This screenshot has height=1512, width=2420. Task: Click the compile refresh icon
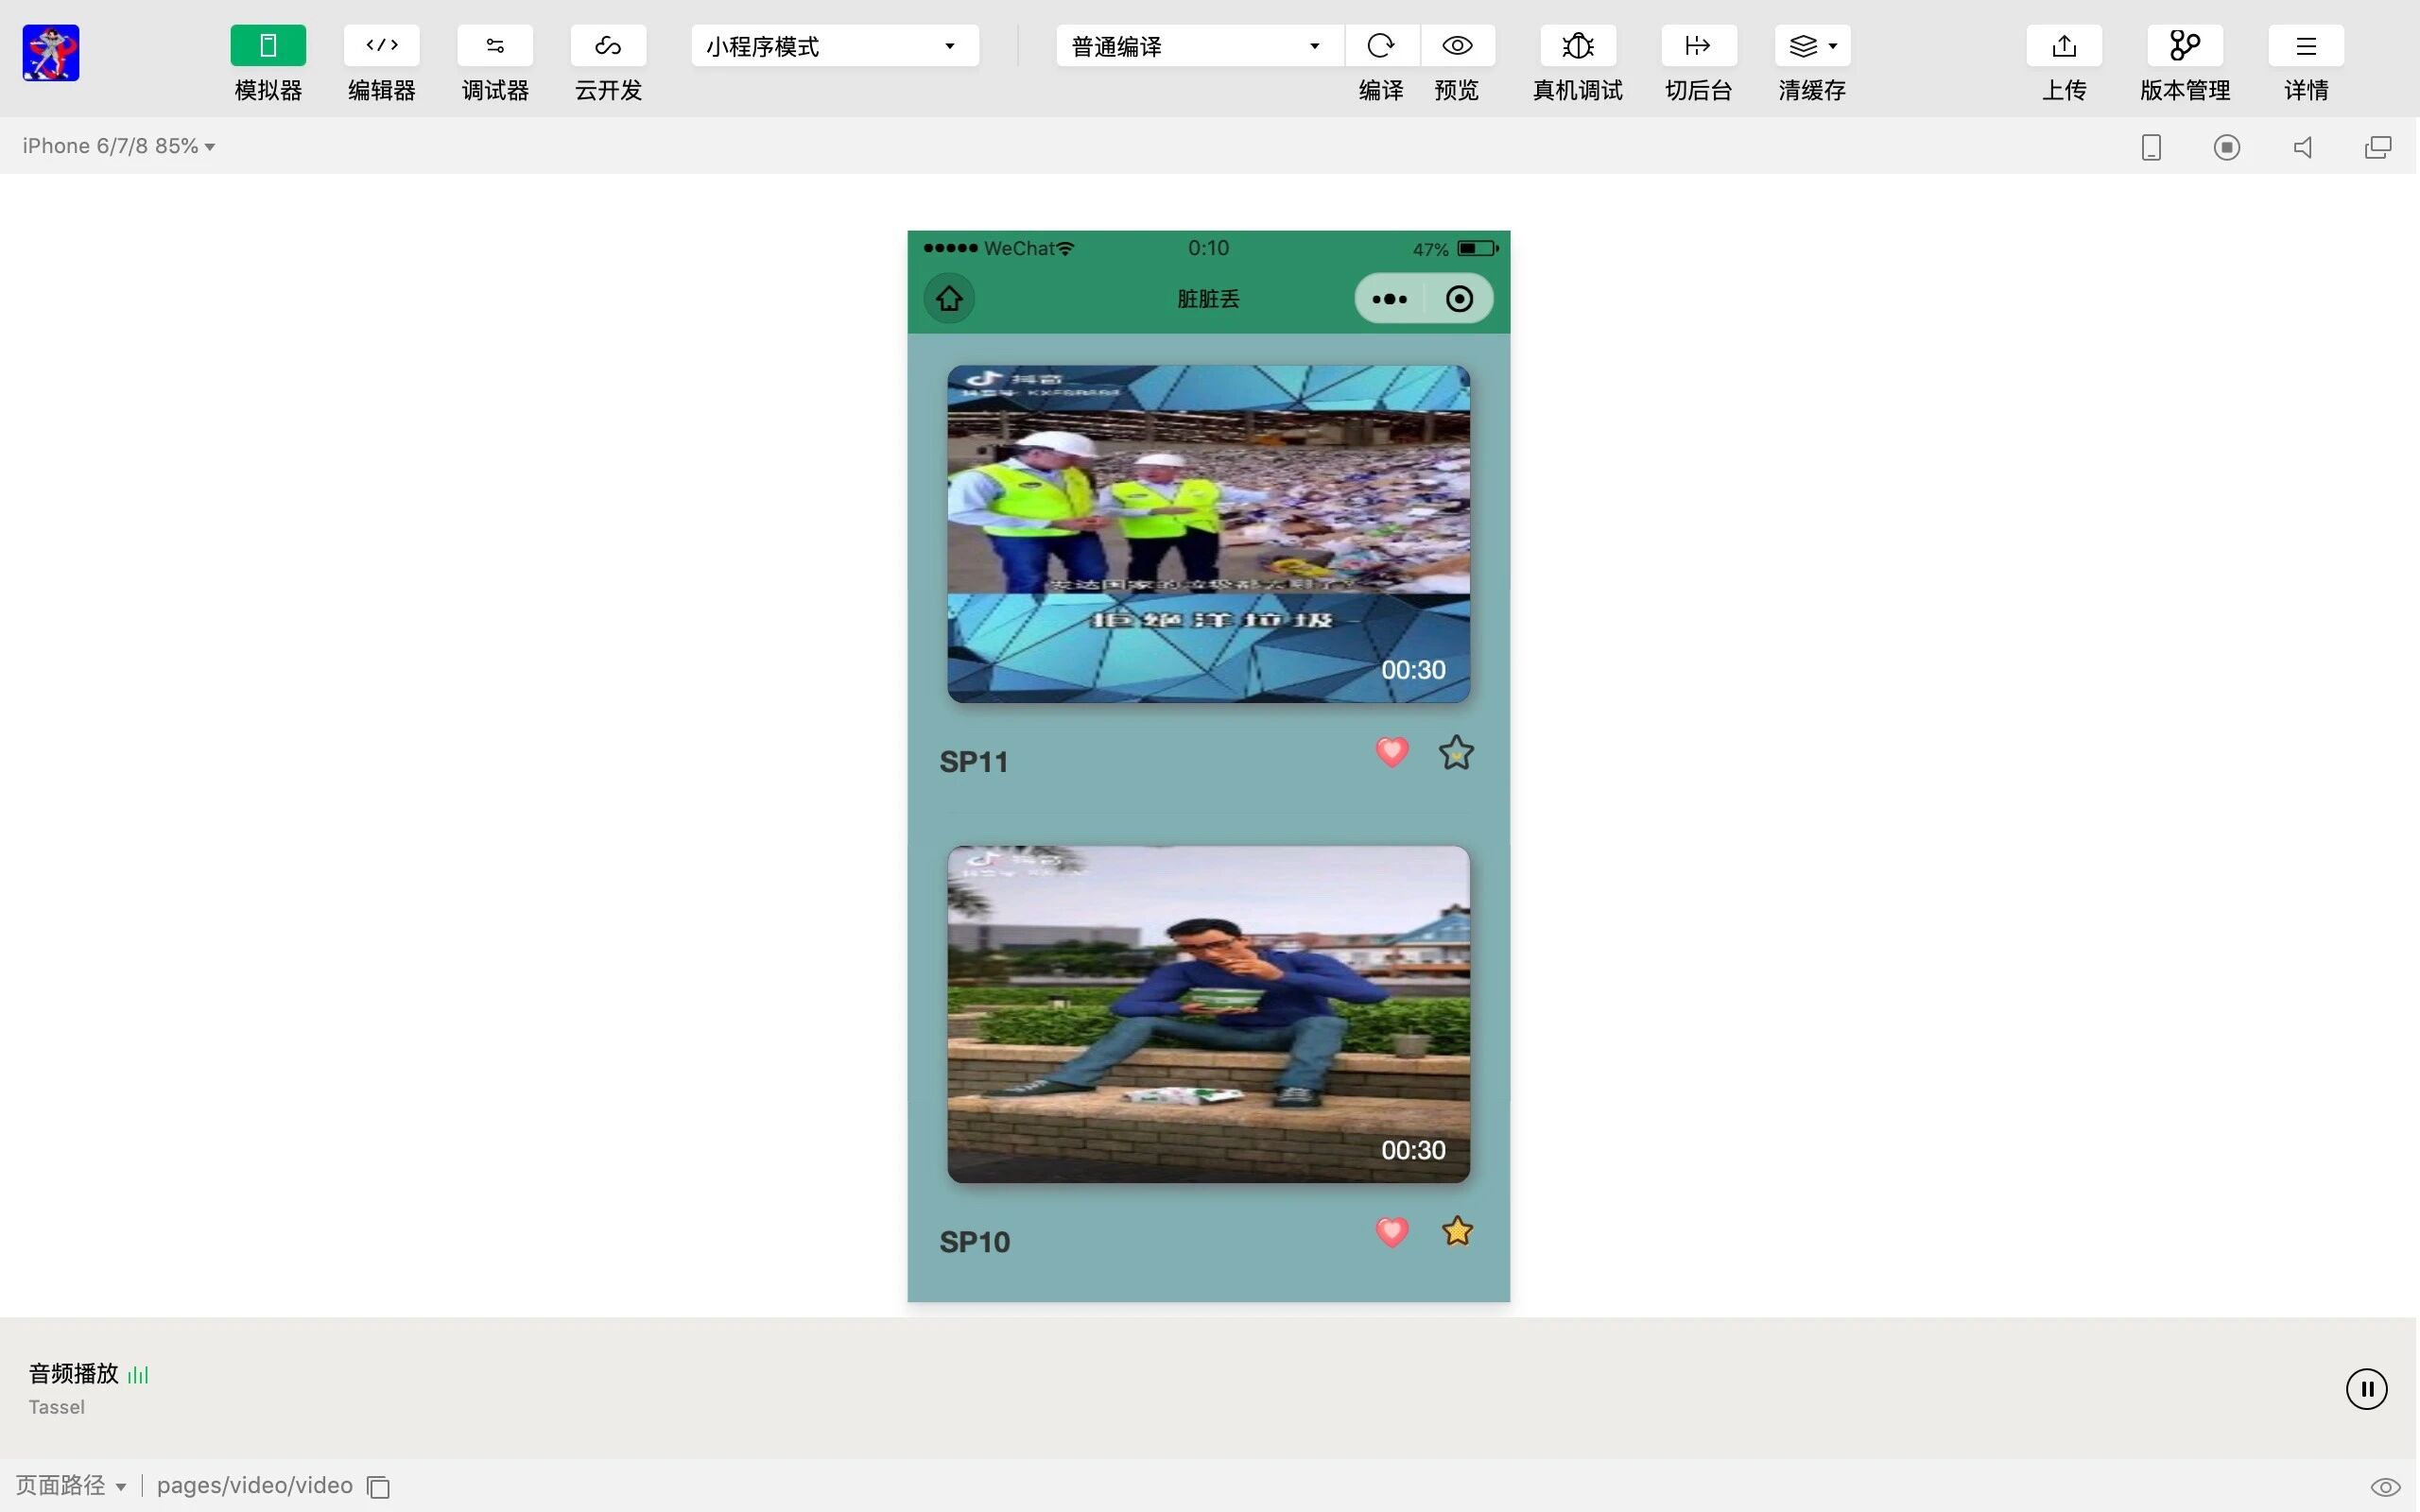(x=1381, y=46)
